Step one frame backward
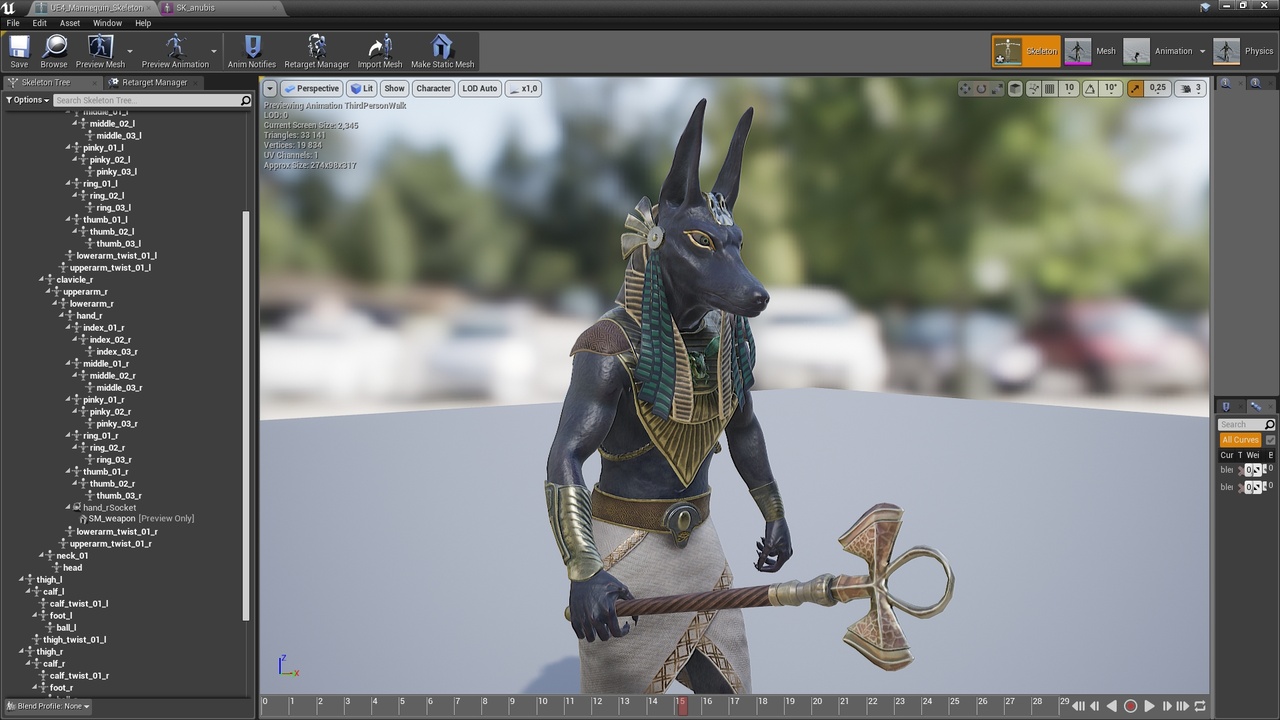1280x720 pixels. [1094, 706]
